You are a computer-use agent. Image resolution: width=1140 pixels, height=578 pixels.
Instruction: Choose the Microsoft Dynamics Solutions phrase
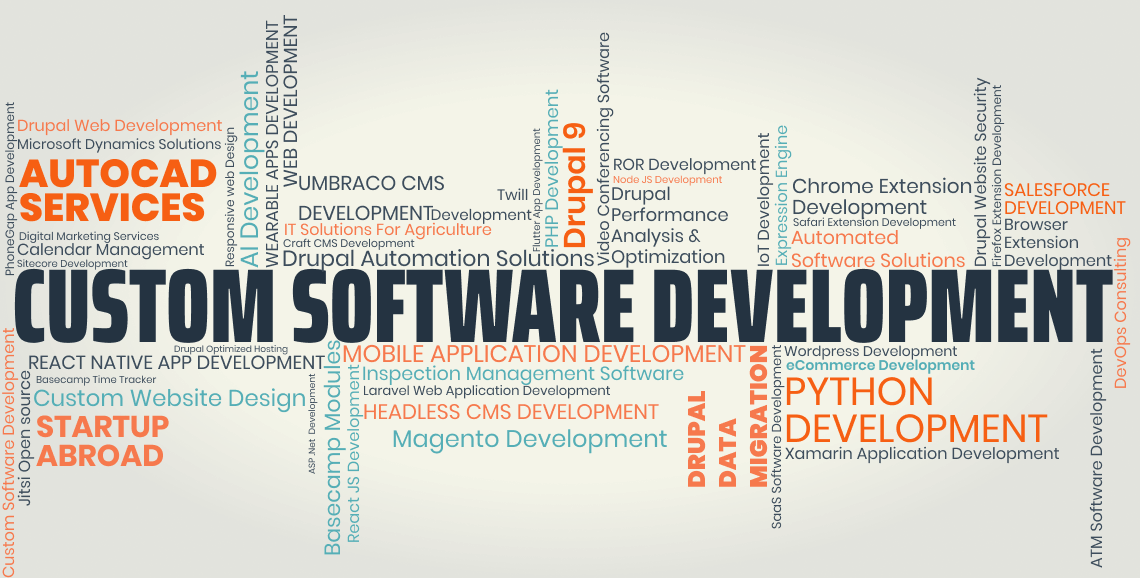click(119, 144)
